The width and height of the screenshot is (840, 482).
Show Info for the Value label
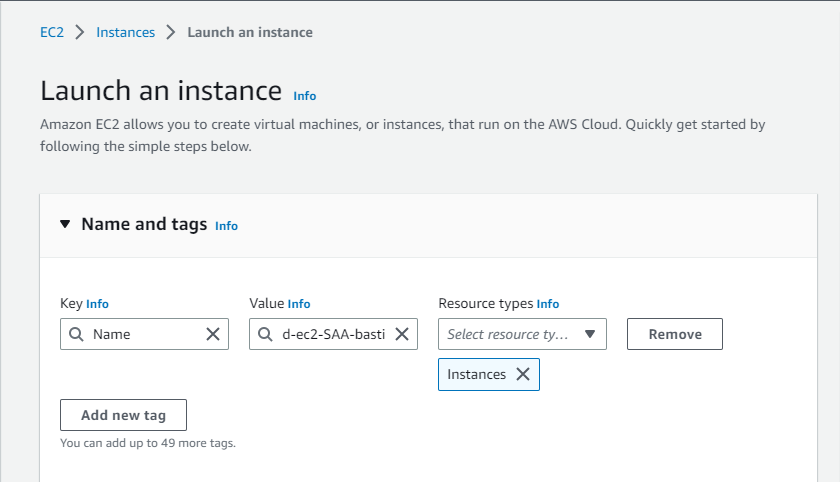click(x=299, y=304)
